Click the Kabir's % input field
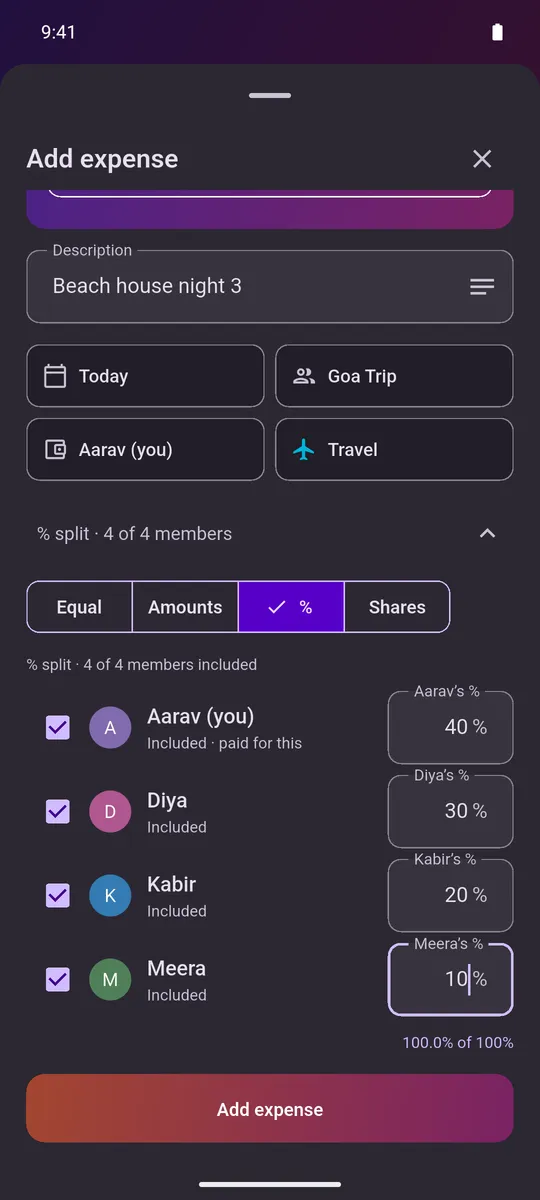Image resolution: width=540 pixels, height=1200 pixels. point(450,895)
